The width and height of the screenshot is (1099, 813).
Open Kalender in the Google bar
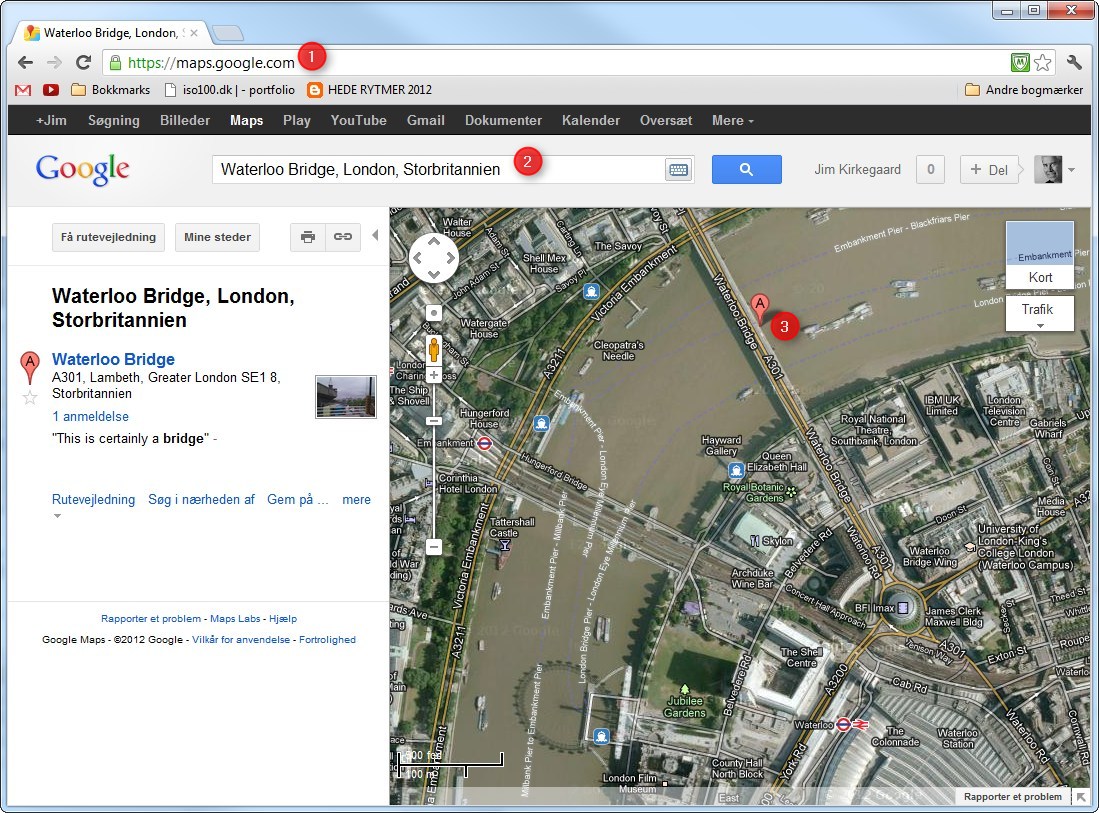tap(591, 121)
